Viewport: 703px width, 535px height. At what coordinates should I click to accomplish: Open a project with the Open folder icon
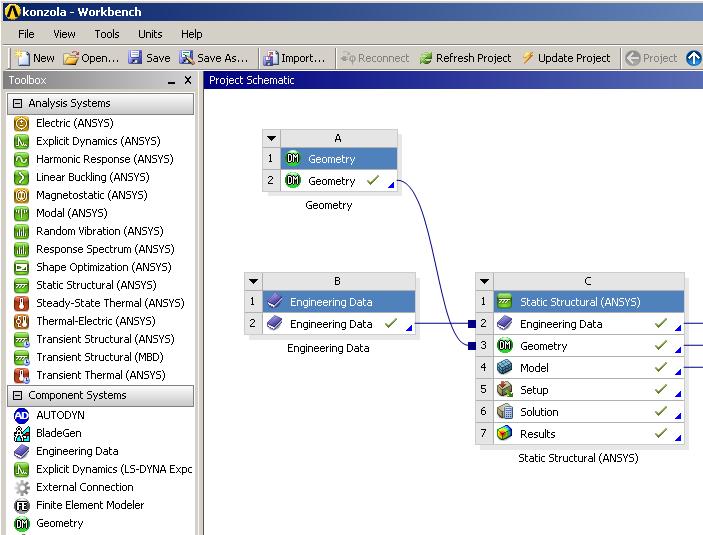tap(70, 58)
